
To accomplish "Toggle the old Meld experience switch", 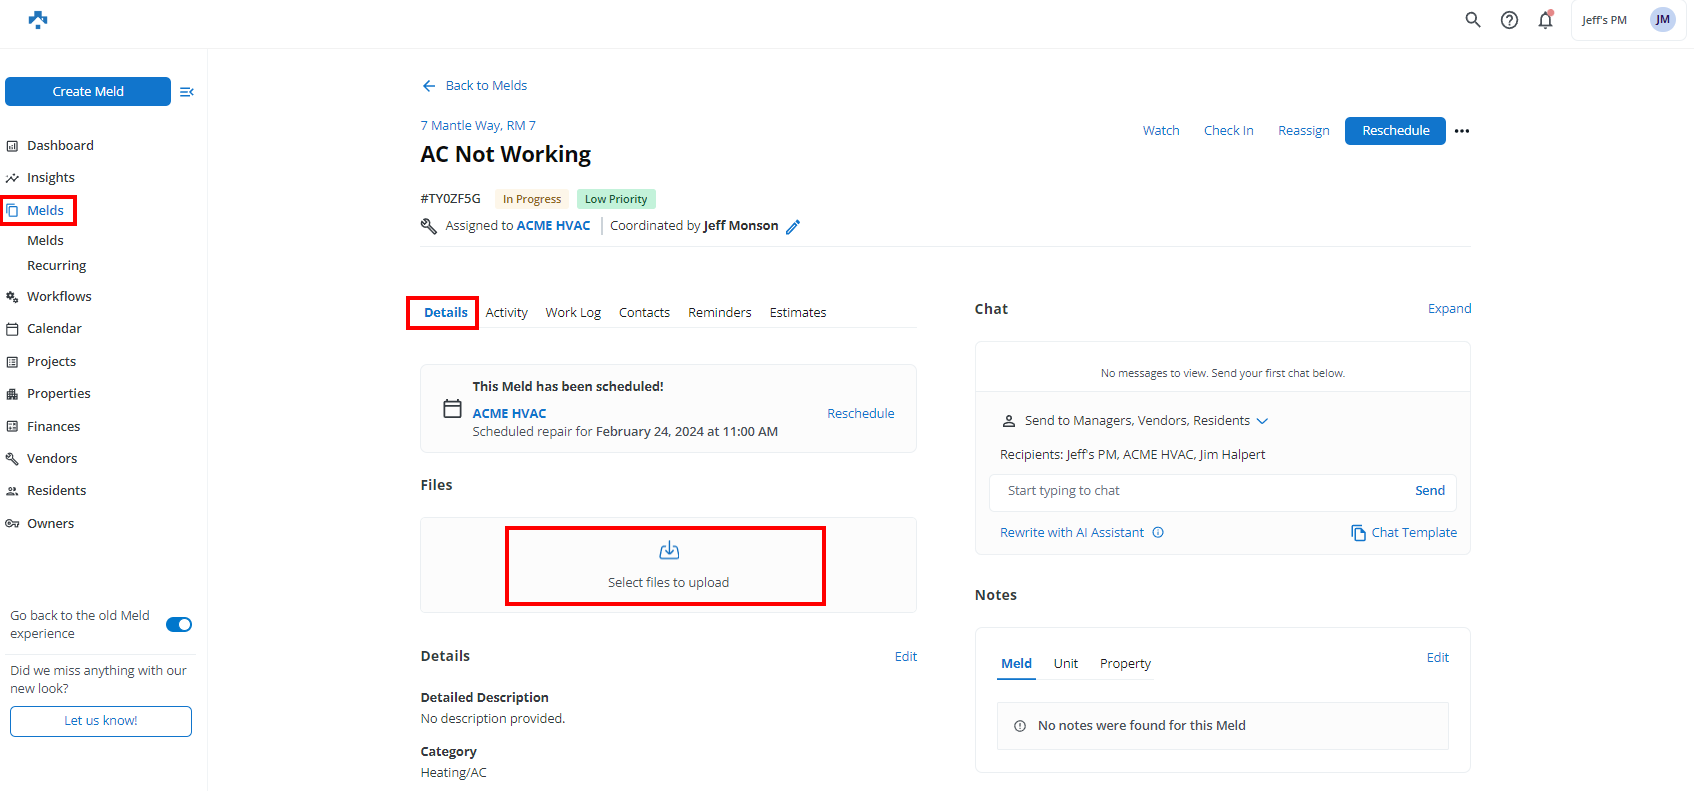I will coord(179,625).
